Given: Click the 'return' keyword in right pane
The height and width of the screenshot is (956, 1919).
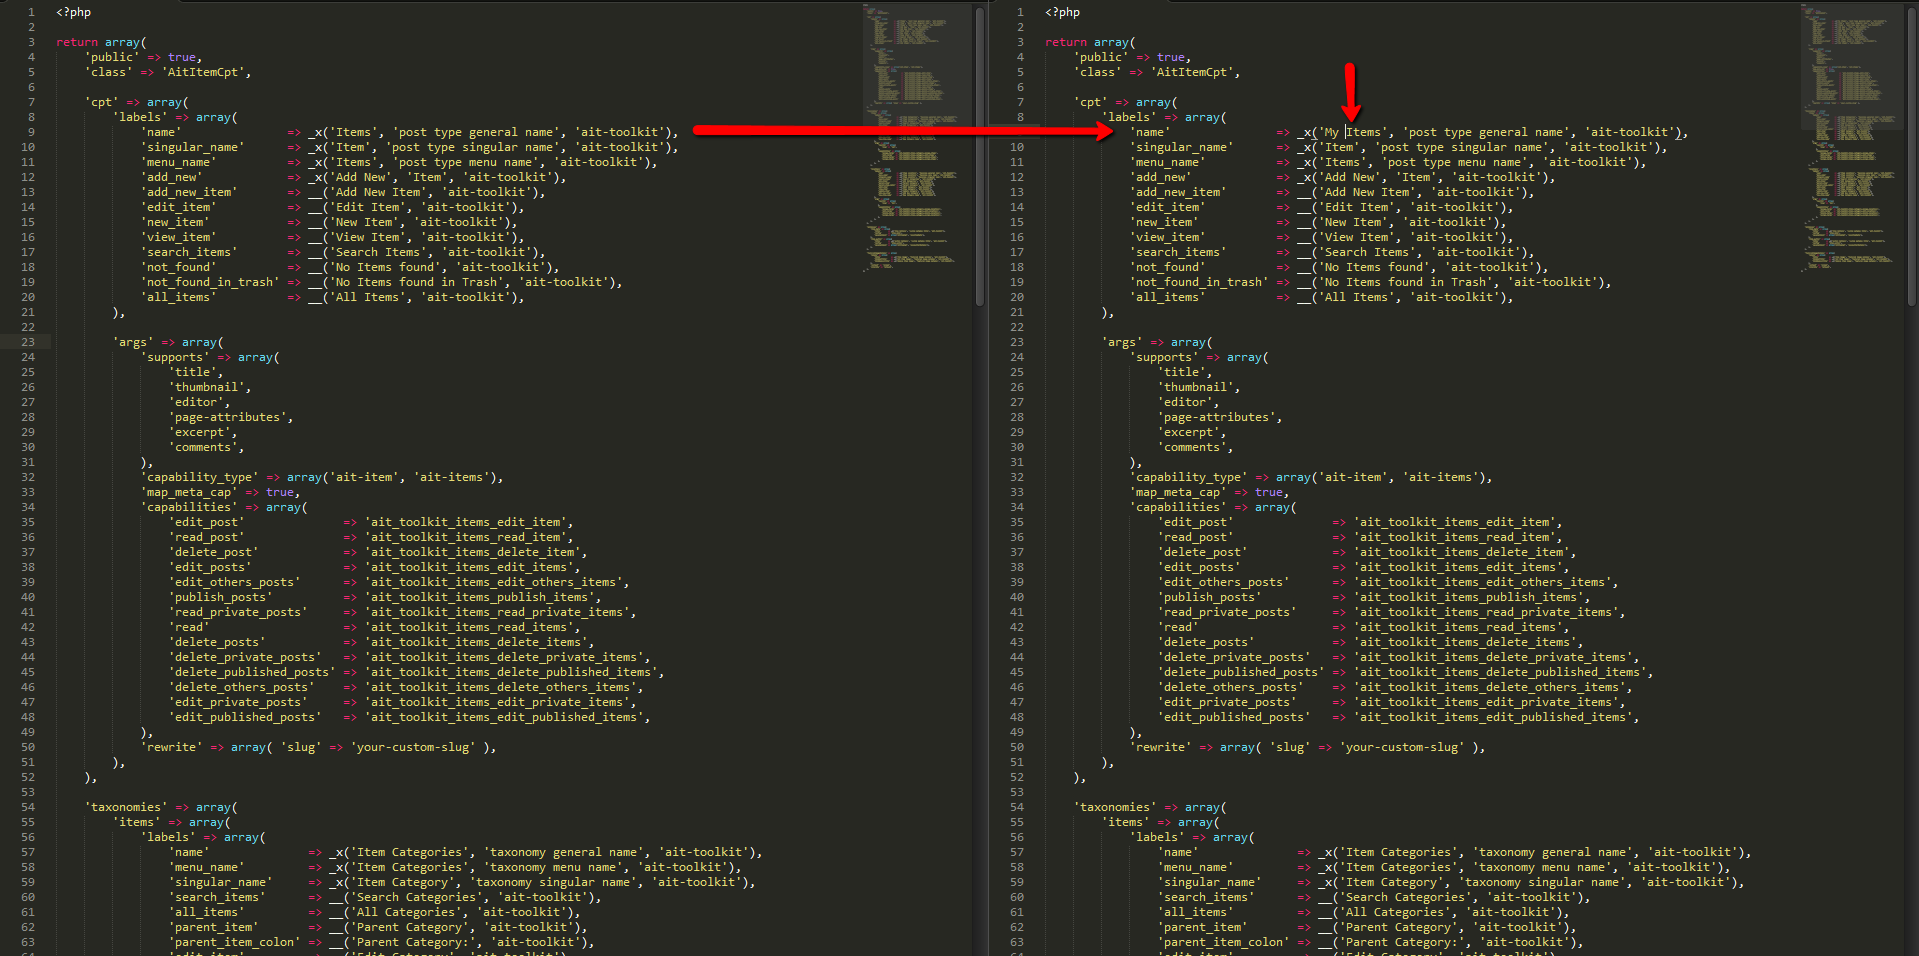Looking at the screenshot, I should tap(1065, 42).
